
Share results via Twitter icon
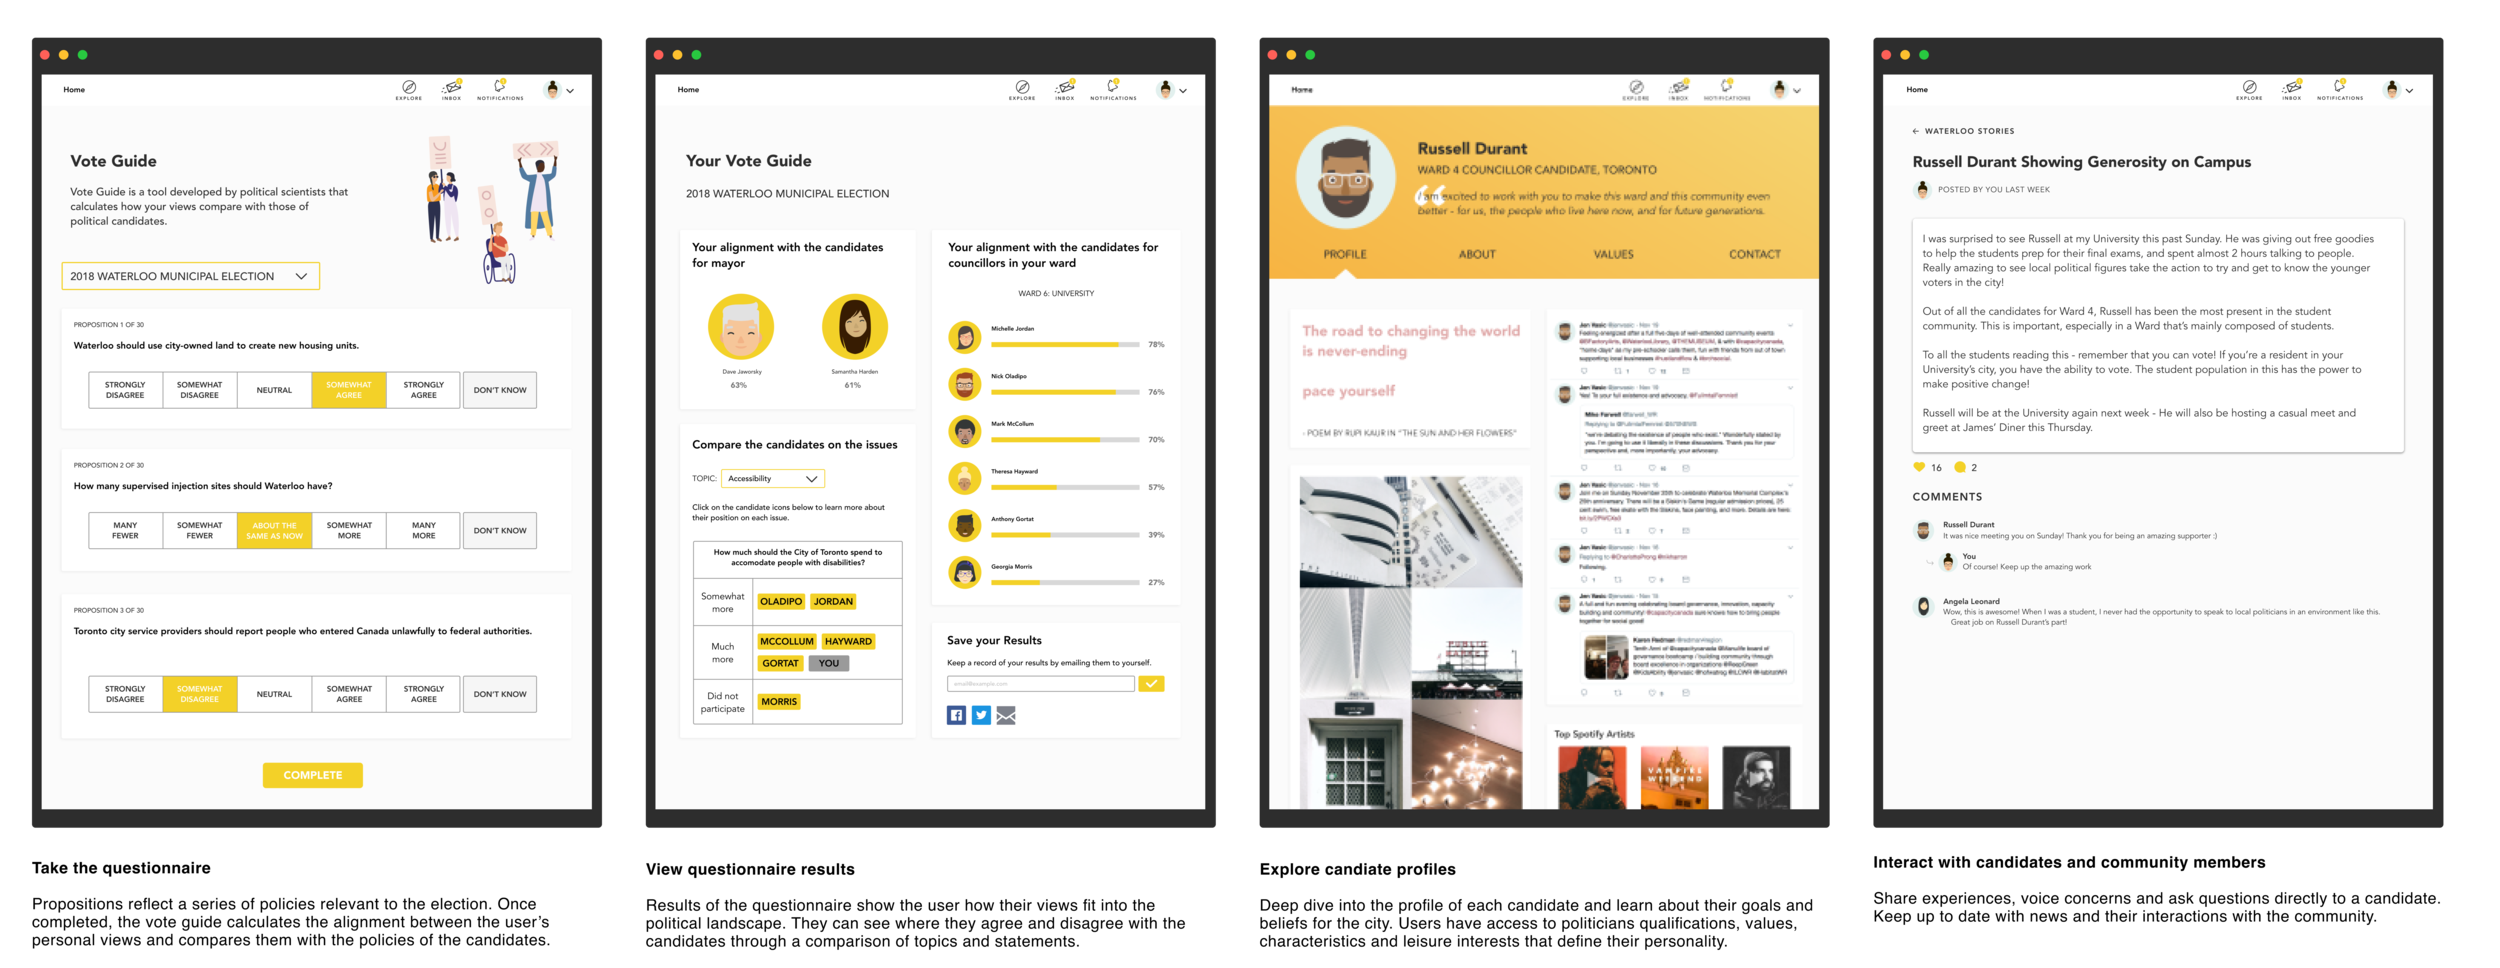(x=981, y=715)
